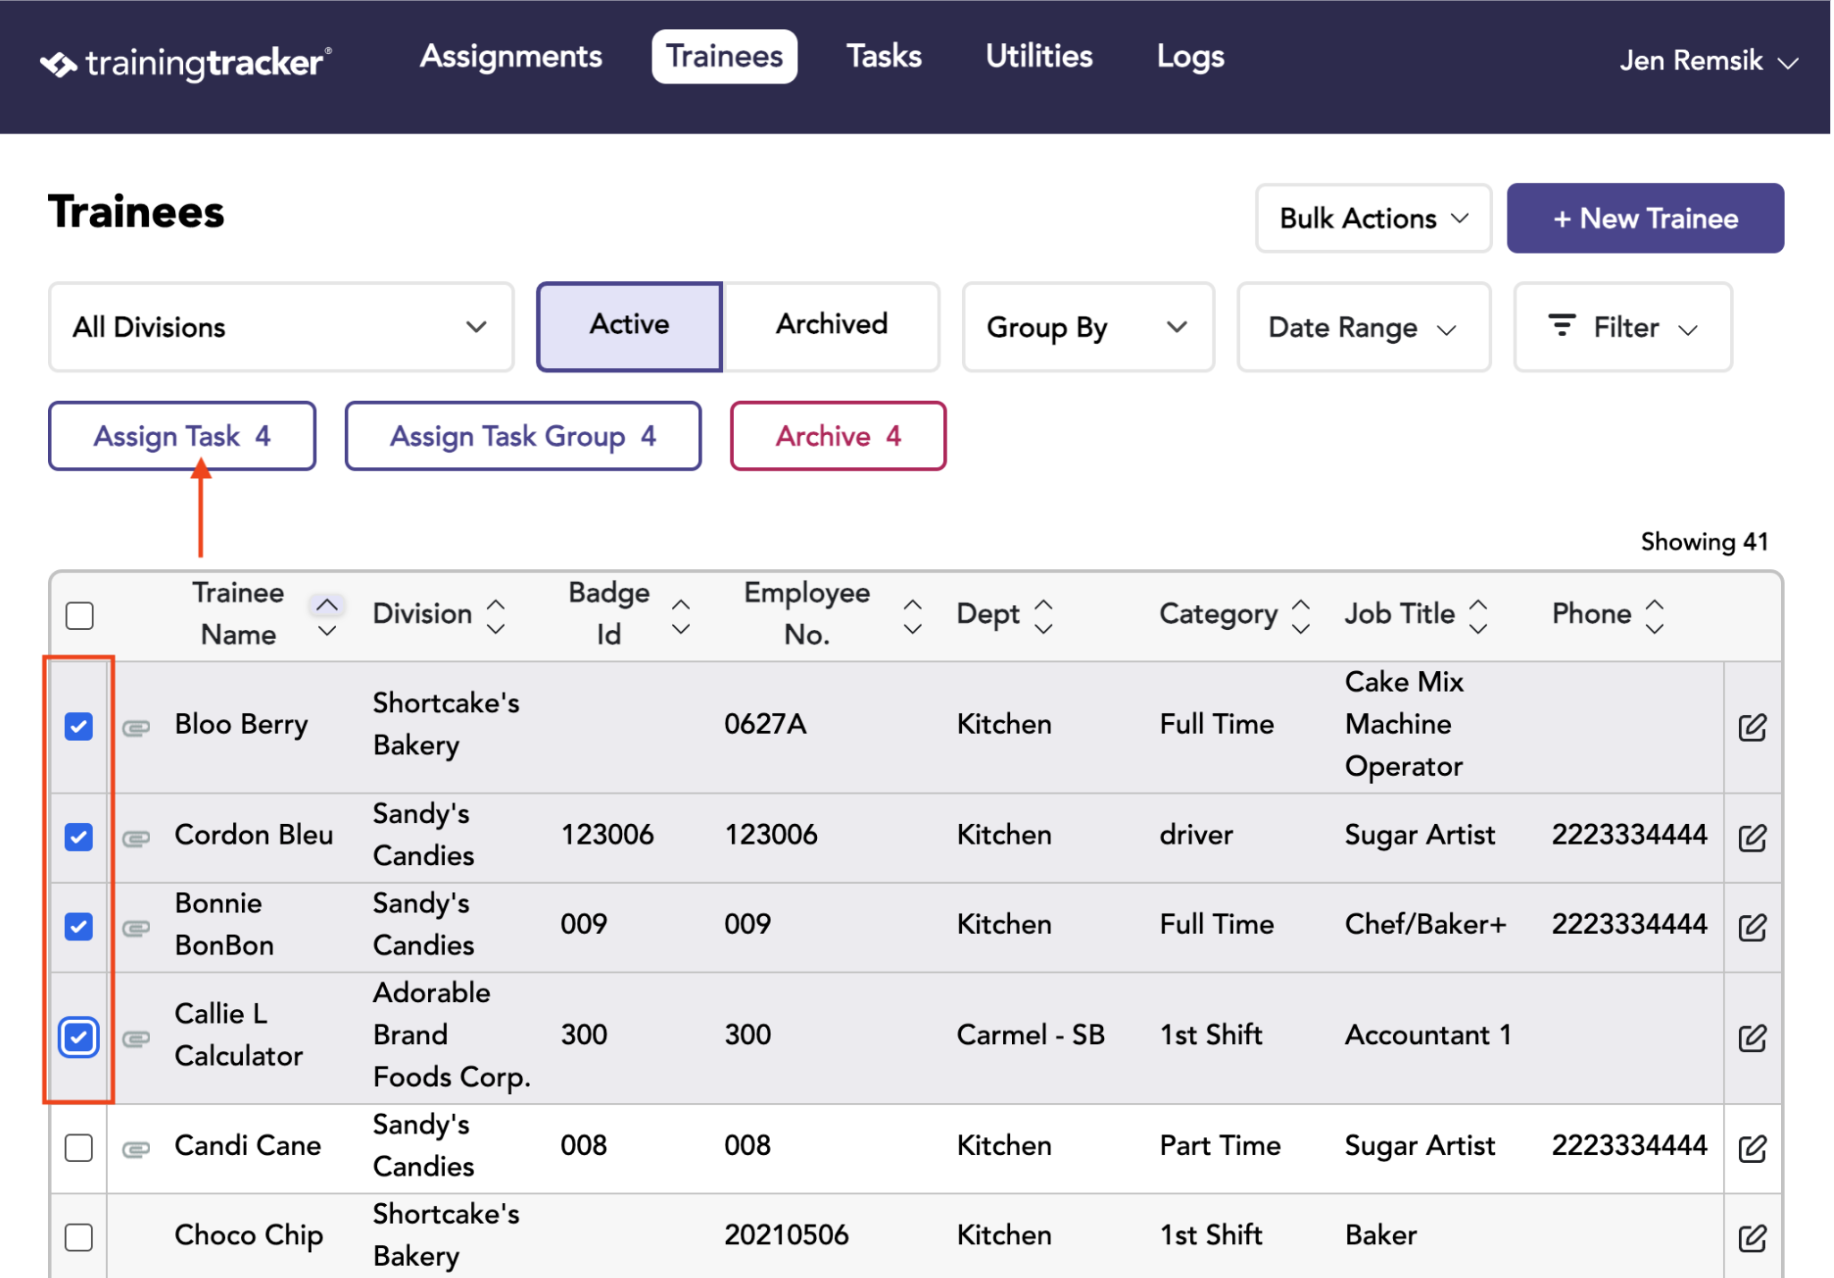Screen dimensions: 1834x1278
Task: Sort by Trainee Name column arrows
Action: [x=327, y=616]
